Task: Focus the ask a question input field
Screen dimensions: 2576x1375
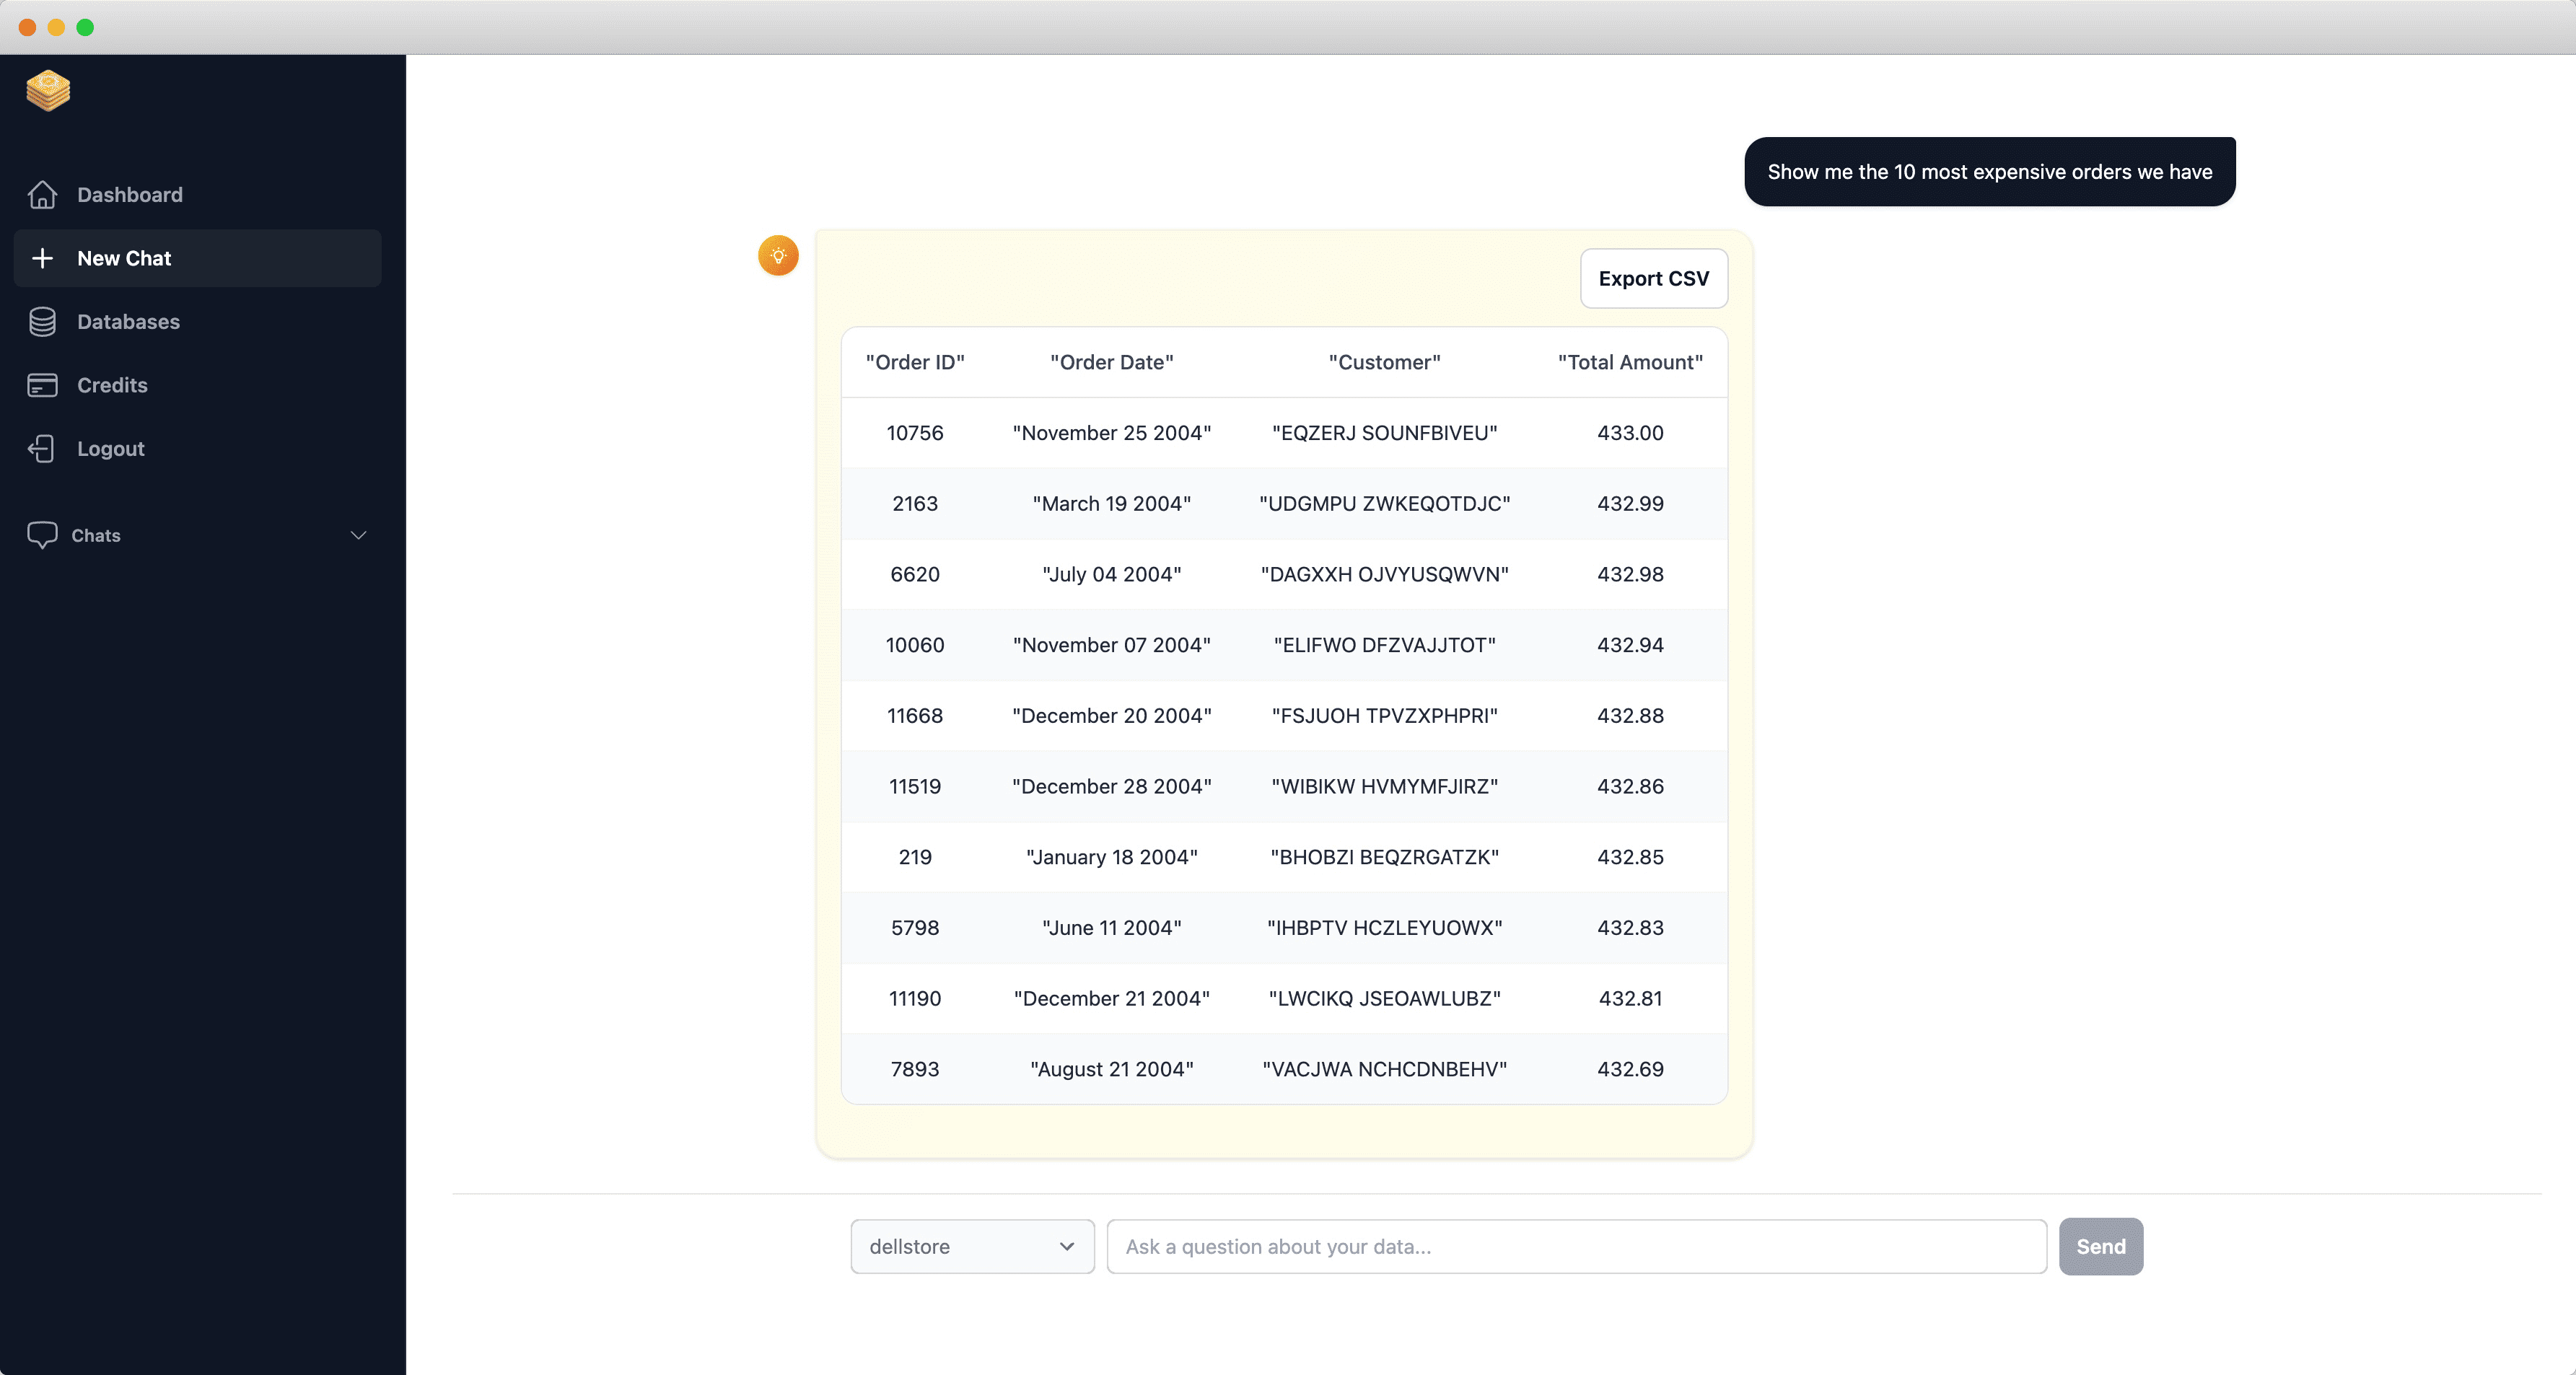Action: [x=1575, y=1246]
